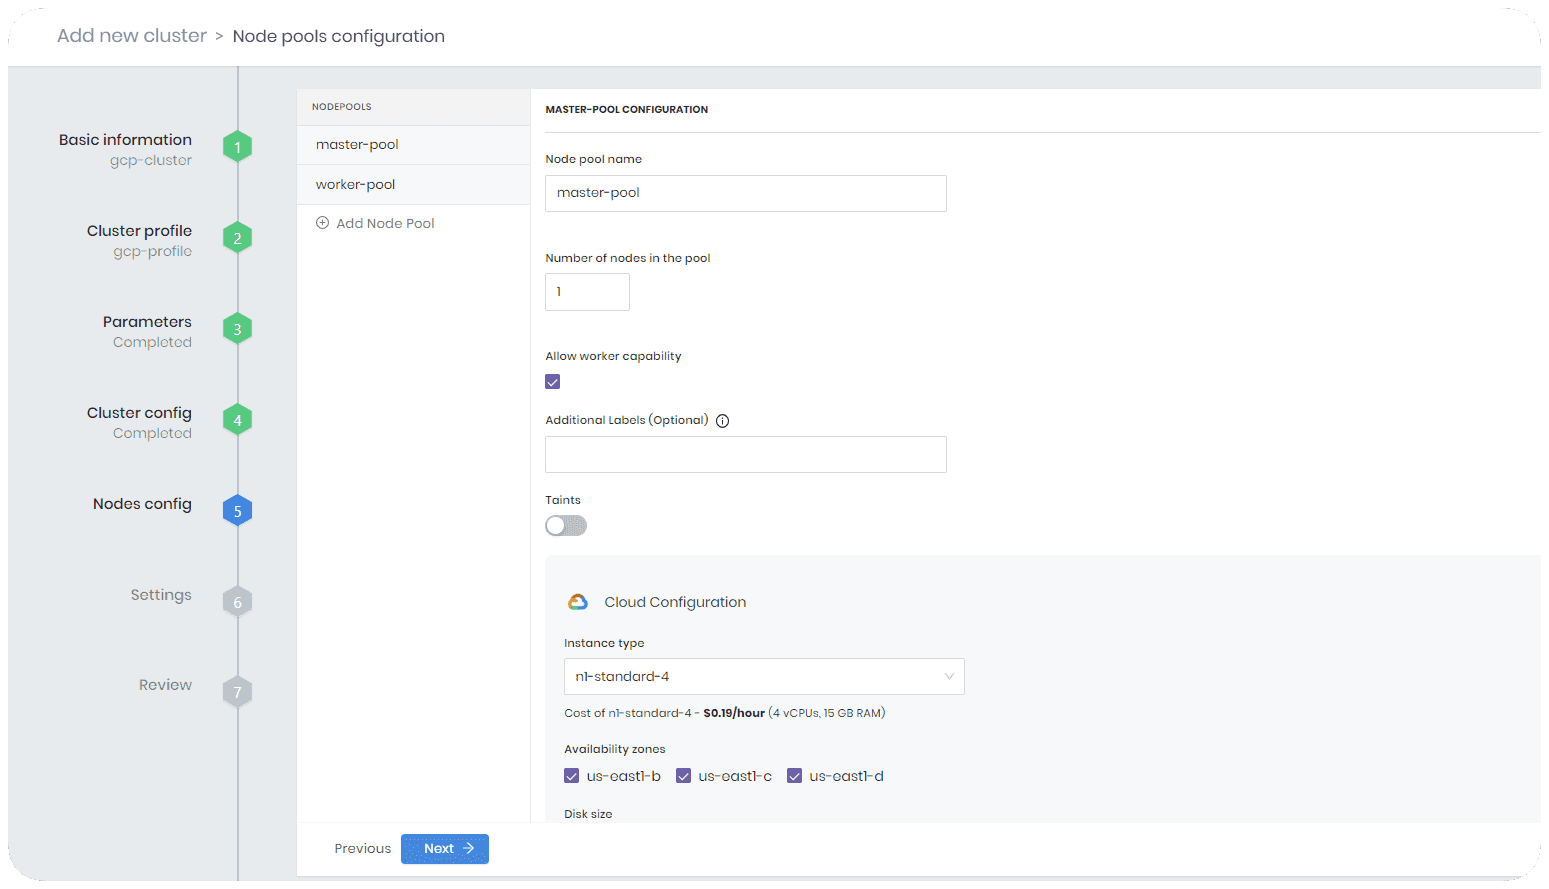Click NODEPOOLS header text

(341, 107)
